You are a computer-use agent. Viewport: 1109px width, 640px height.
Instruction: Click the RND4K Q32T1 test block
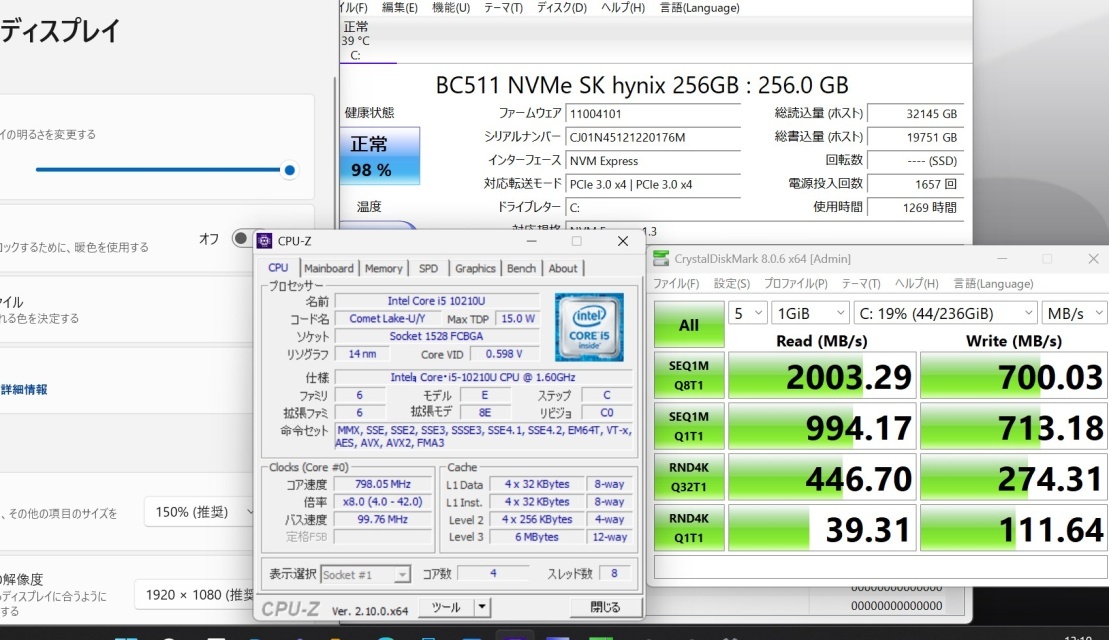pos(688,477)
